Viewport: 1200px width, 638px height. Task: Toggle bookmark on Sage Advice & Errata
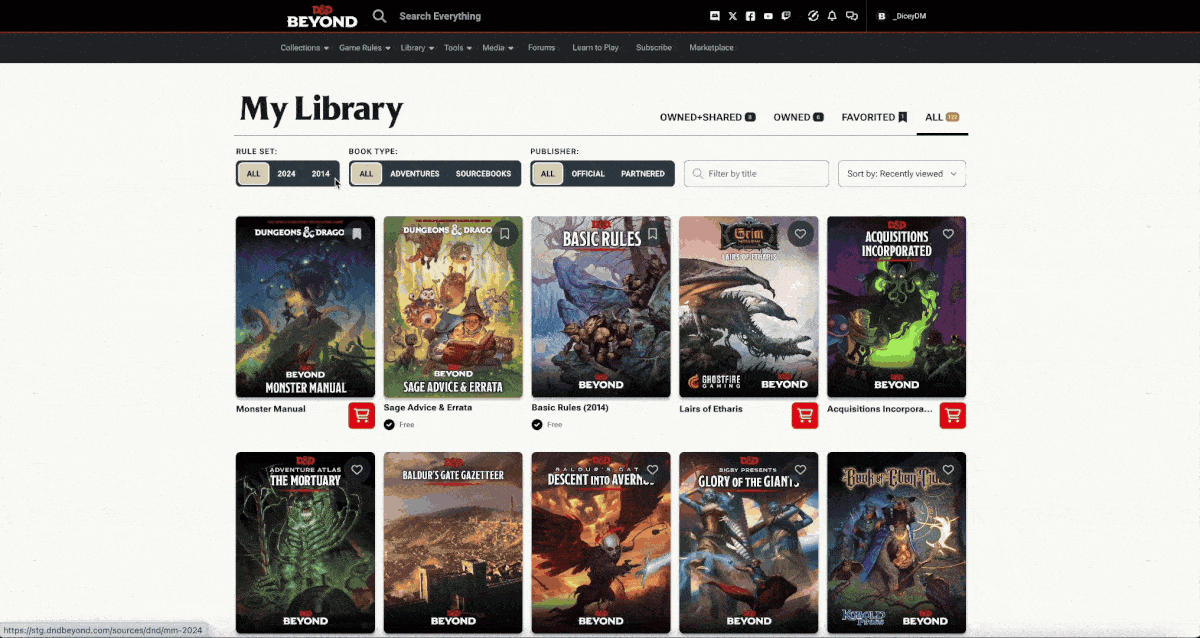(x=505, y=234)
